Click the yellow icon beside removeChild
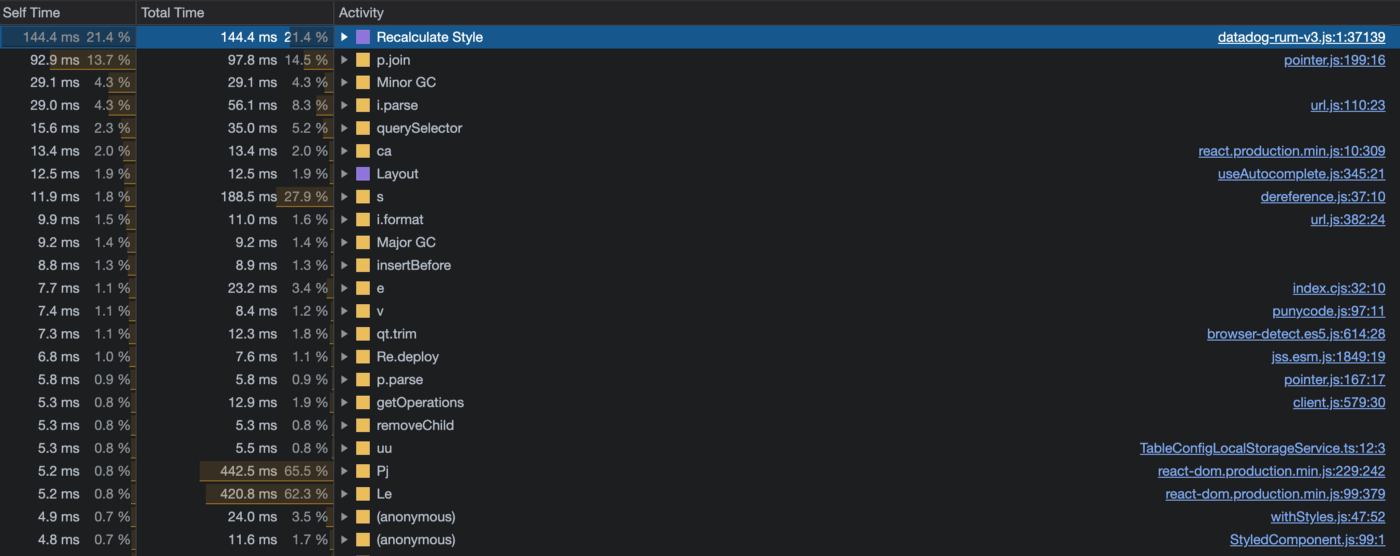 coord(363,426)
